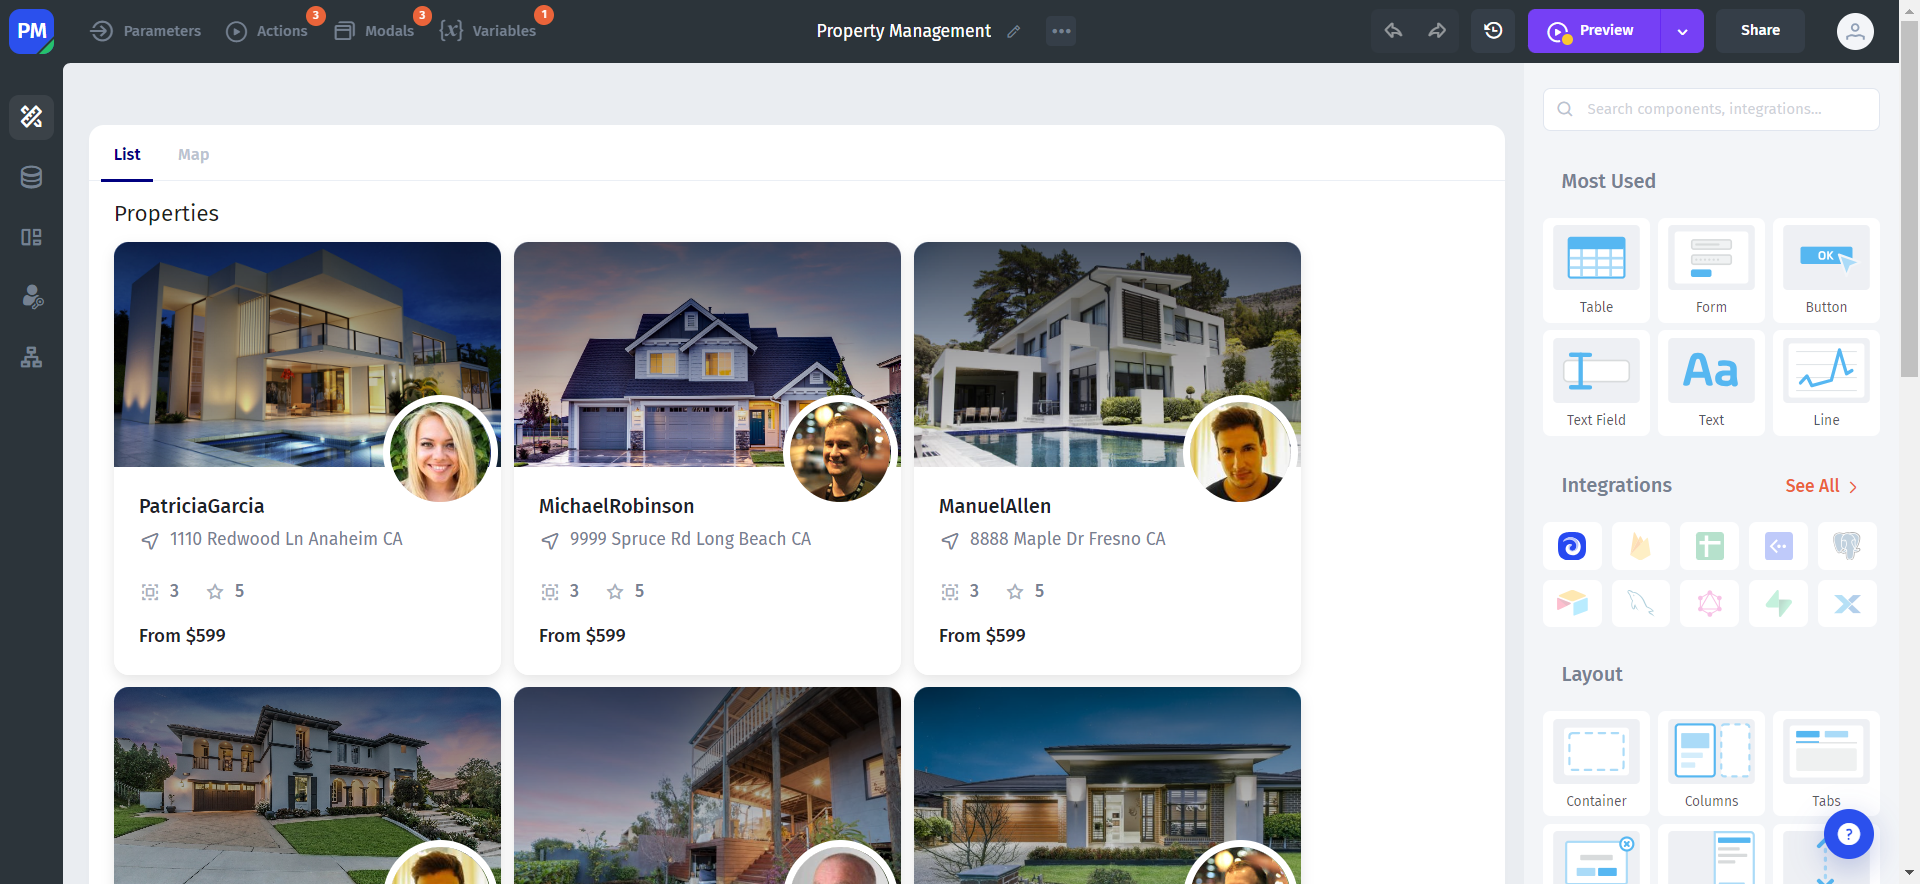Screen dimensions: 1920x884
Task: Edit the Property Management title with pencil icon
Action: pyautogui.click(x=1014, y=32)
